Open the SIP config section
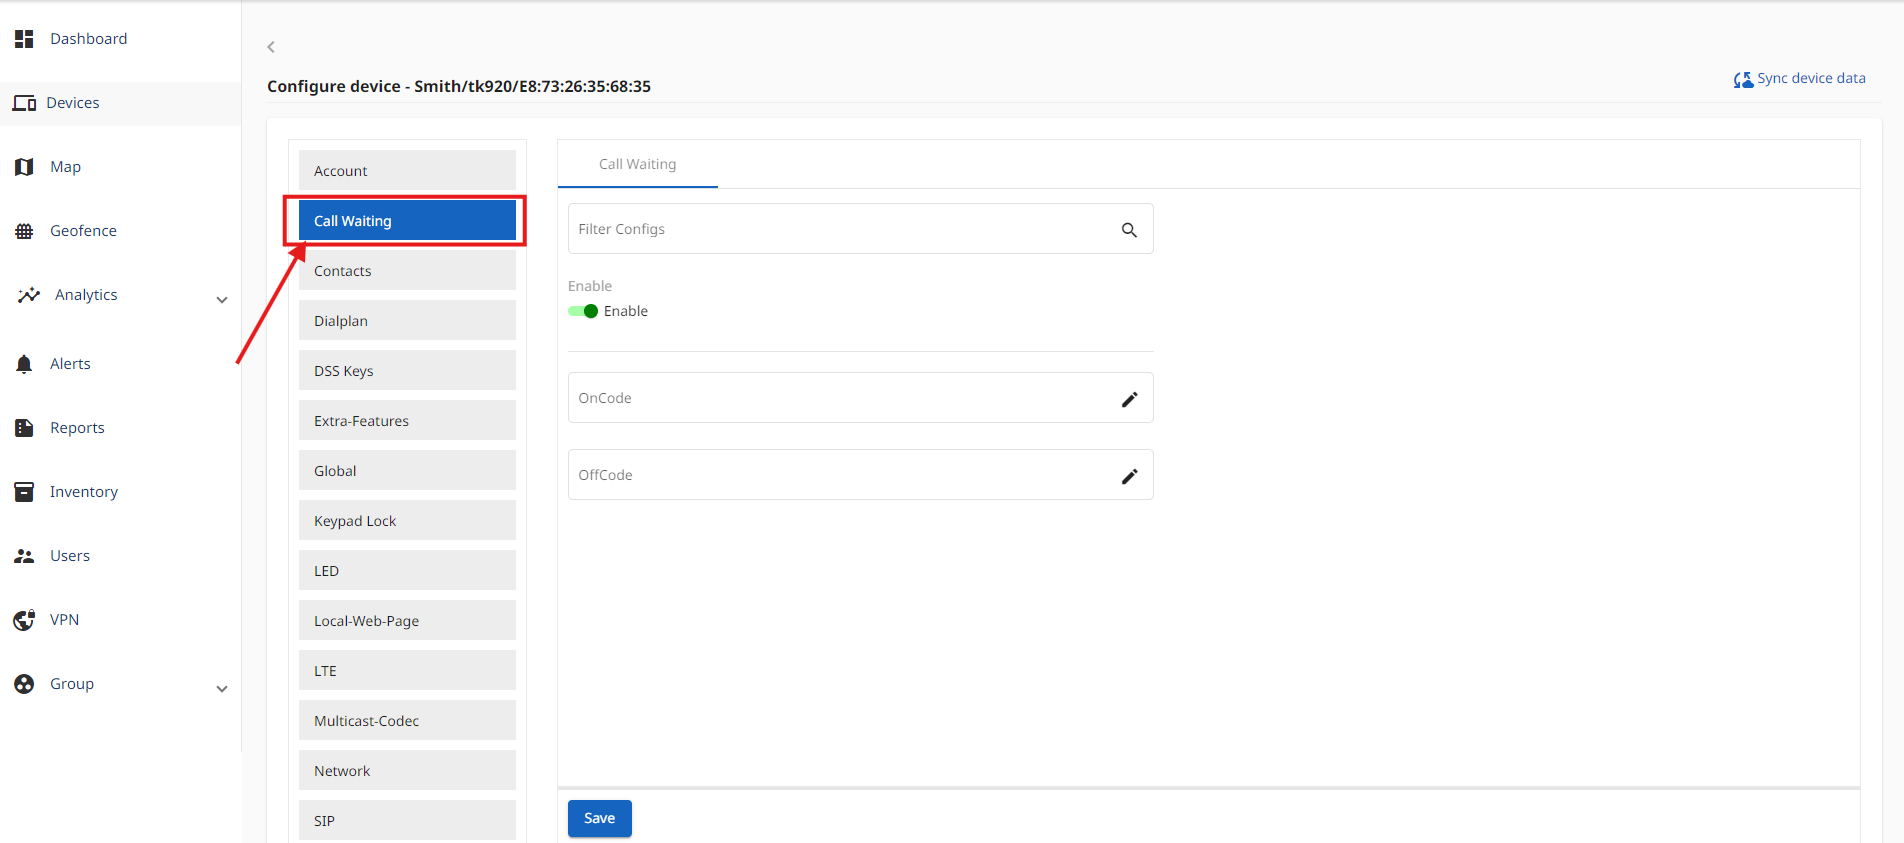The width and height of the screenshot is (1904, 843). pos(407,820)
